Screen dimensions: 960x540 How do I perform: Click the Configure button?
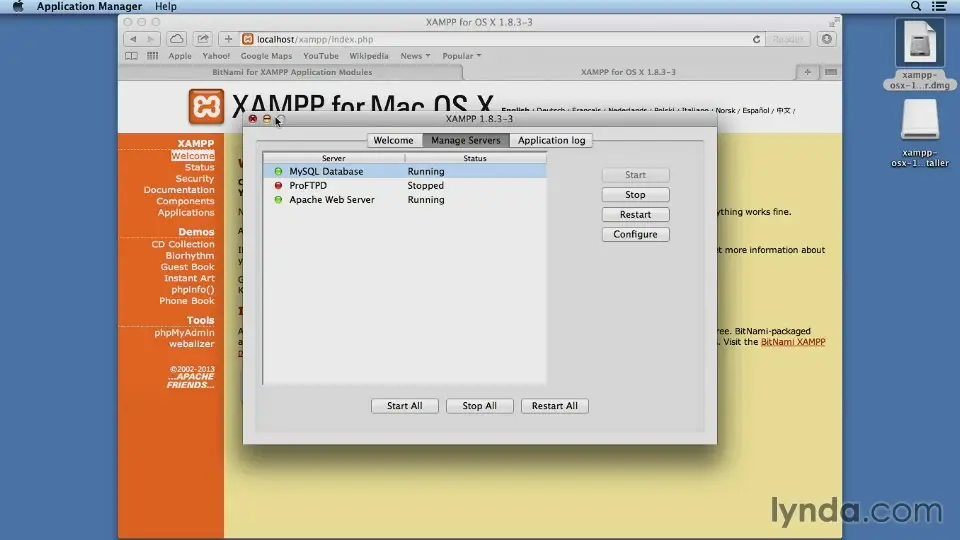pos(636,234)
